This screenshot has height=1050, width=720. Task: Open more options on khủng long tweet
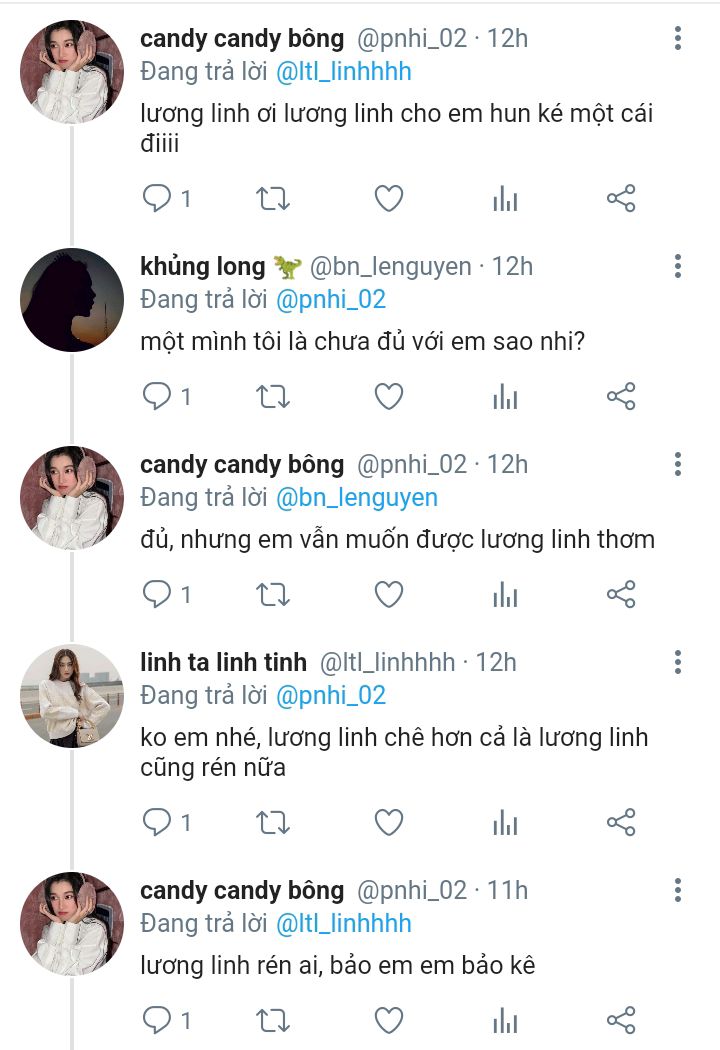(x=678, y=267)
